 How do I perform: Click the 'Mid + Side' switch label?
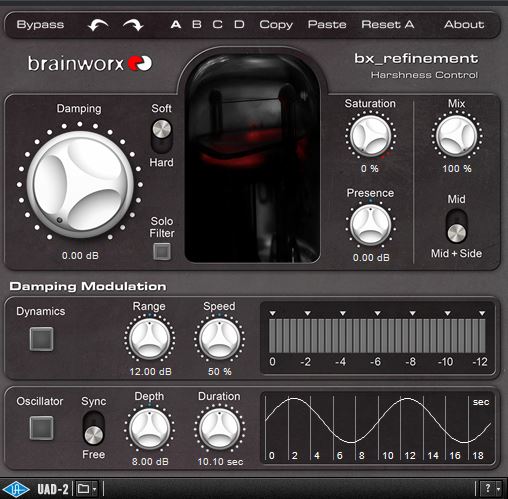457,253
